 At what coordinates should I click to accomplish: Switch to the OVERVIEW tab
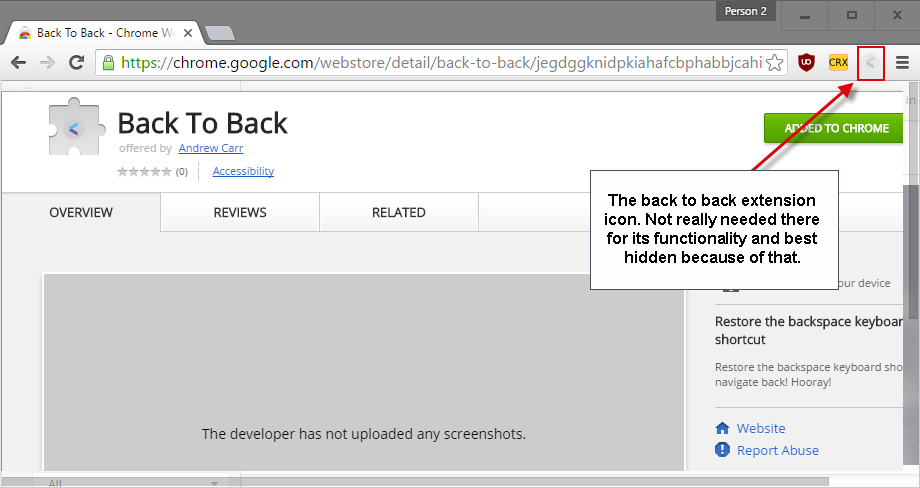[x=81, y=212]
